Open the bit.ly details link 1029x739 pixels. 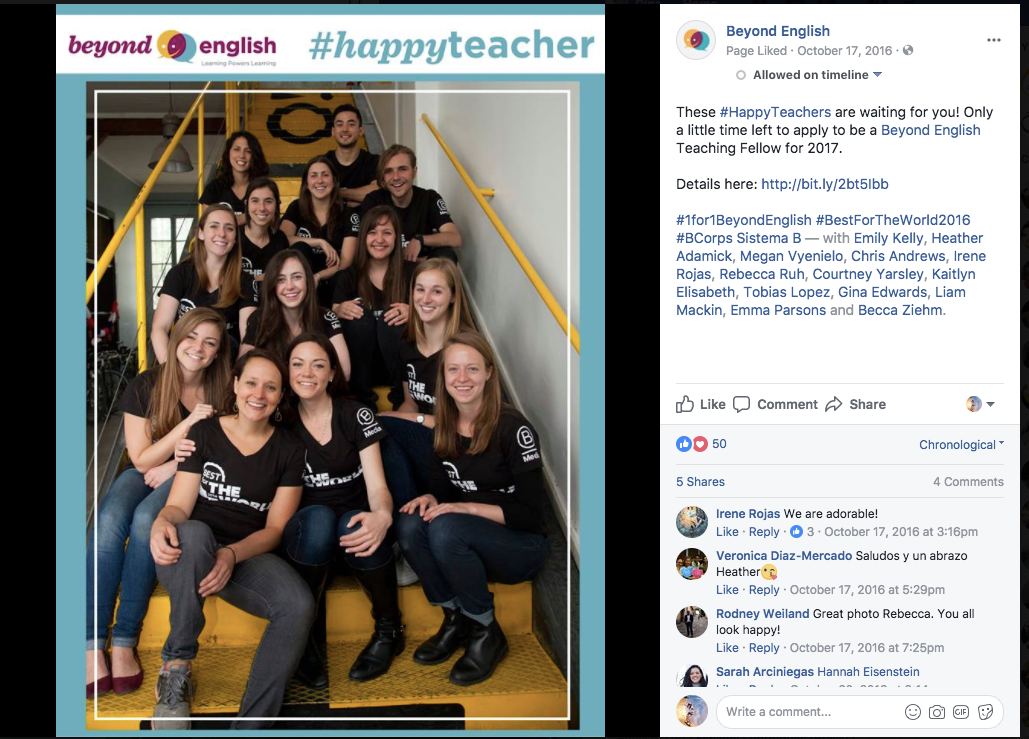click(x=825, y=184)
